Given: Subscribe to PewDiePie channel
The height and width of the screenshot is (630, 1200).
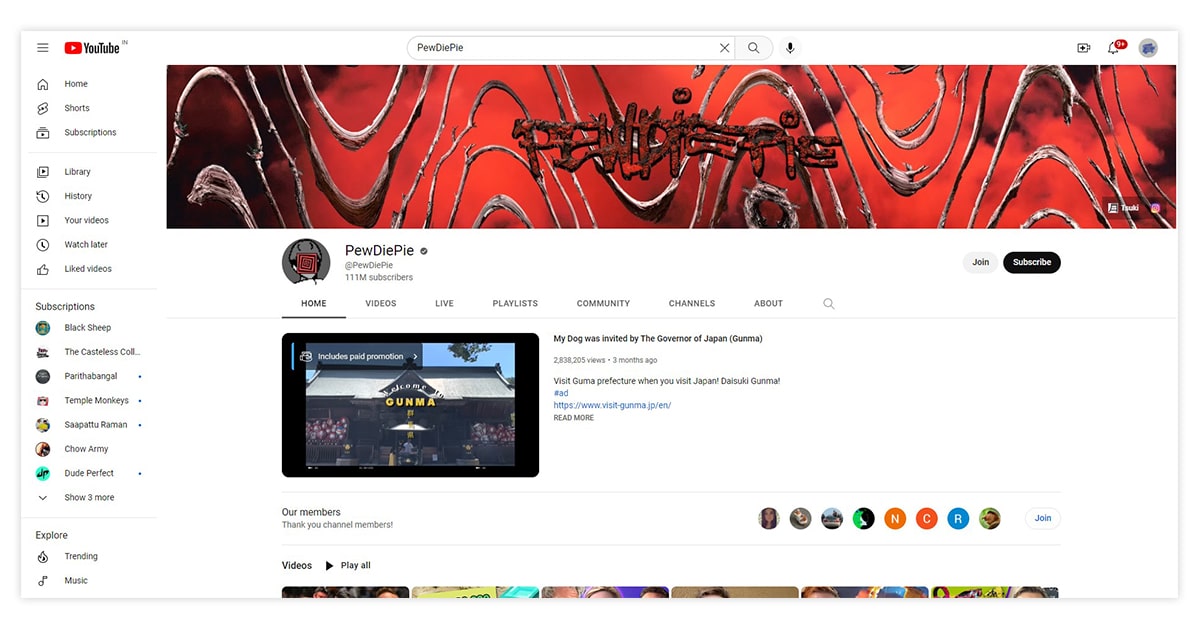Looking at the screenshot, I should click(1031, 262).
